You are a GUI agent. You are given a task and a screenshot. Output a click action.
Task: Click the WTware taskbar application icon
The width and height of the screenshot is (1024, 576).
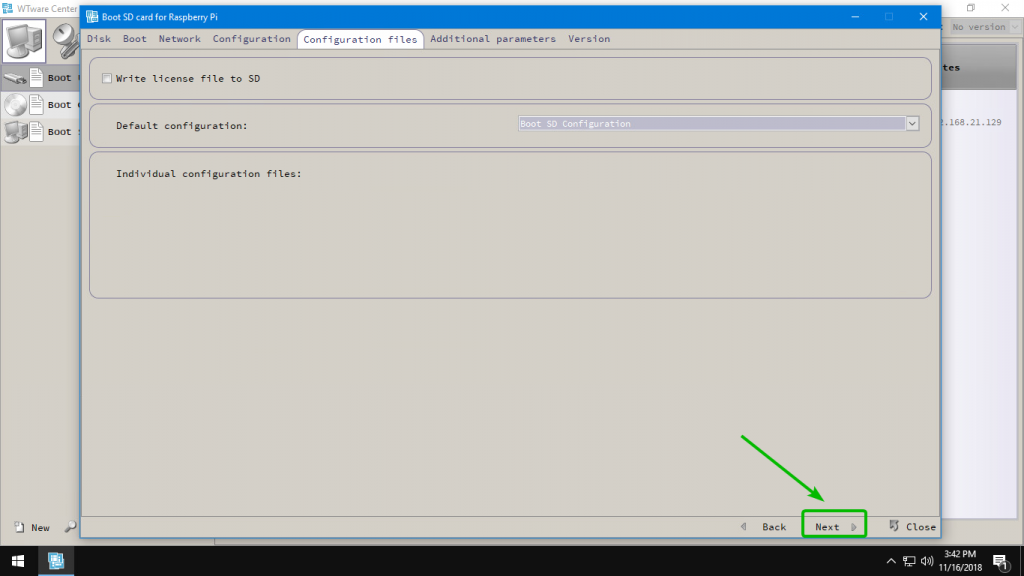tap(57, 560)
